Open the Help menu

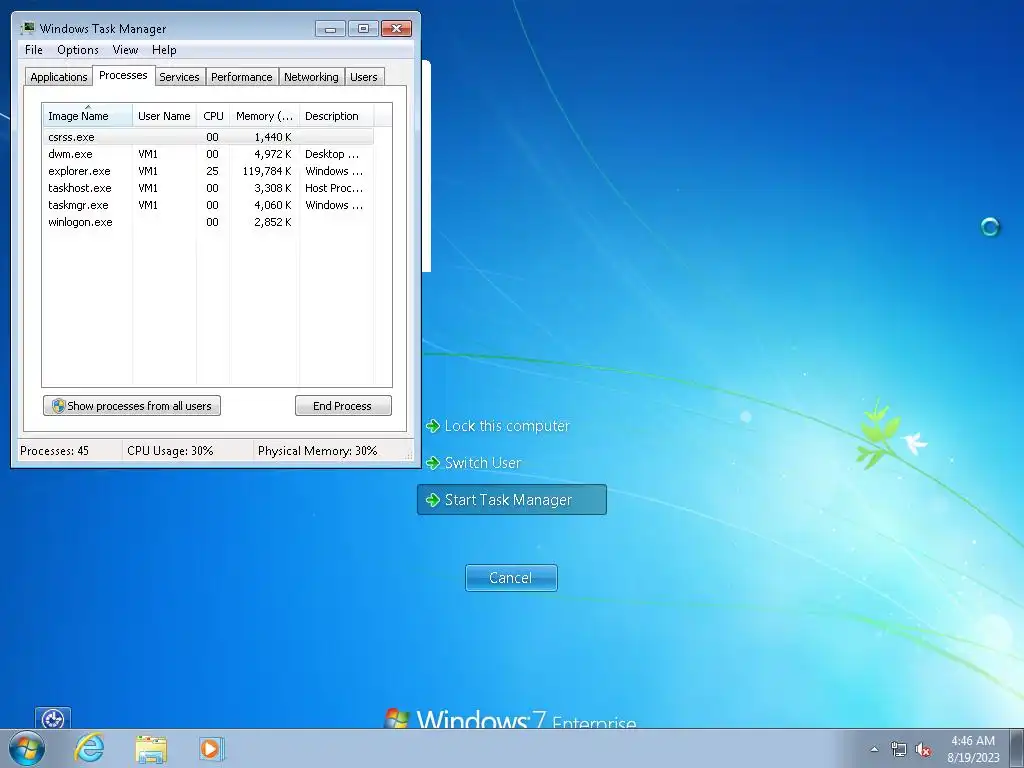(164, 50)
